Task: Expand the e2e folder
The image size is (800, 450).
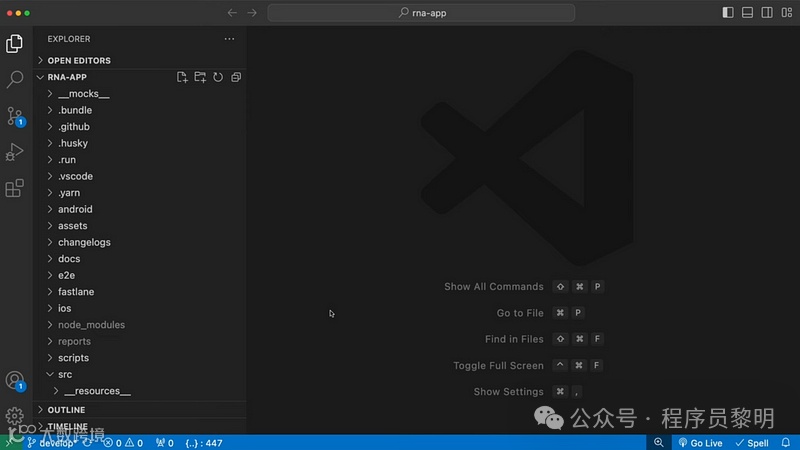Action: 140,275
